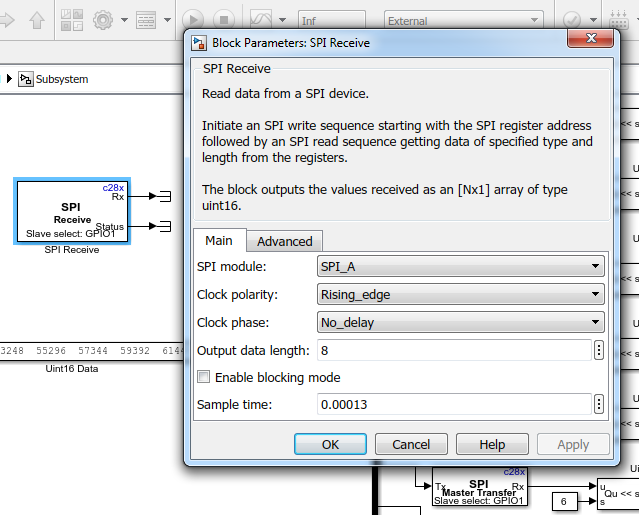Click the Block Parameters dialog title icon
This screenshot has height=515, width=639.
click(198, 43)
